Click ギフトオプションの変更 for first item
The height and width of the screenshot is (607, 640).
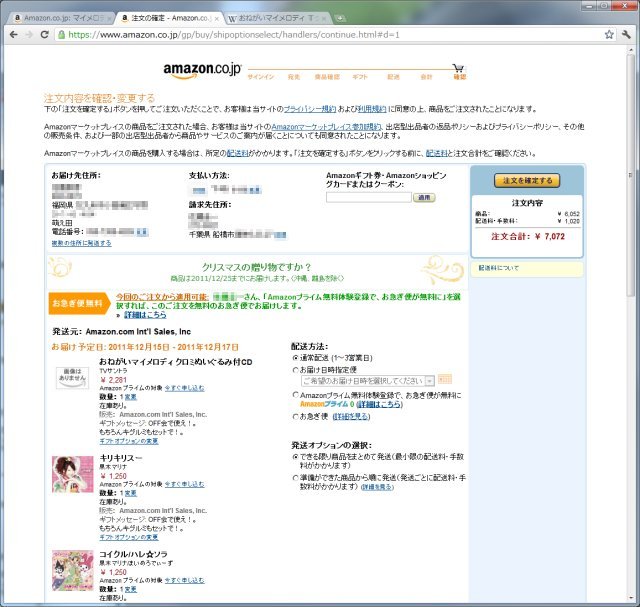tap(129, 441)
